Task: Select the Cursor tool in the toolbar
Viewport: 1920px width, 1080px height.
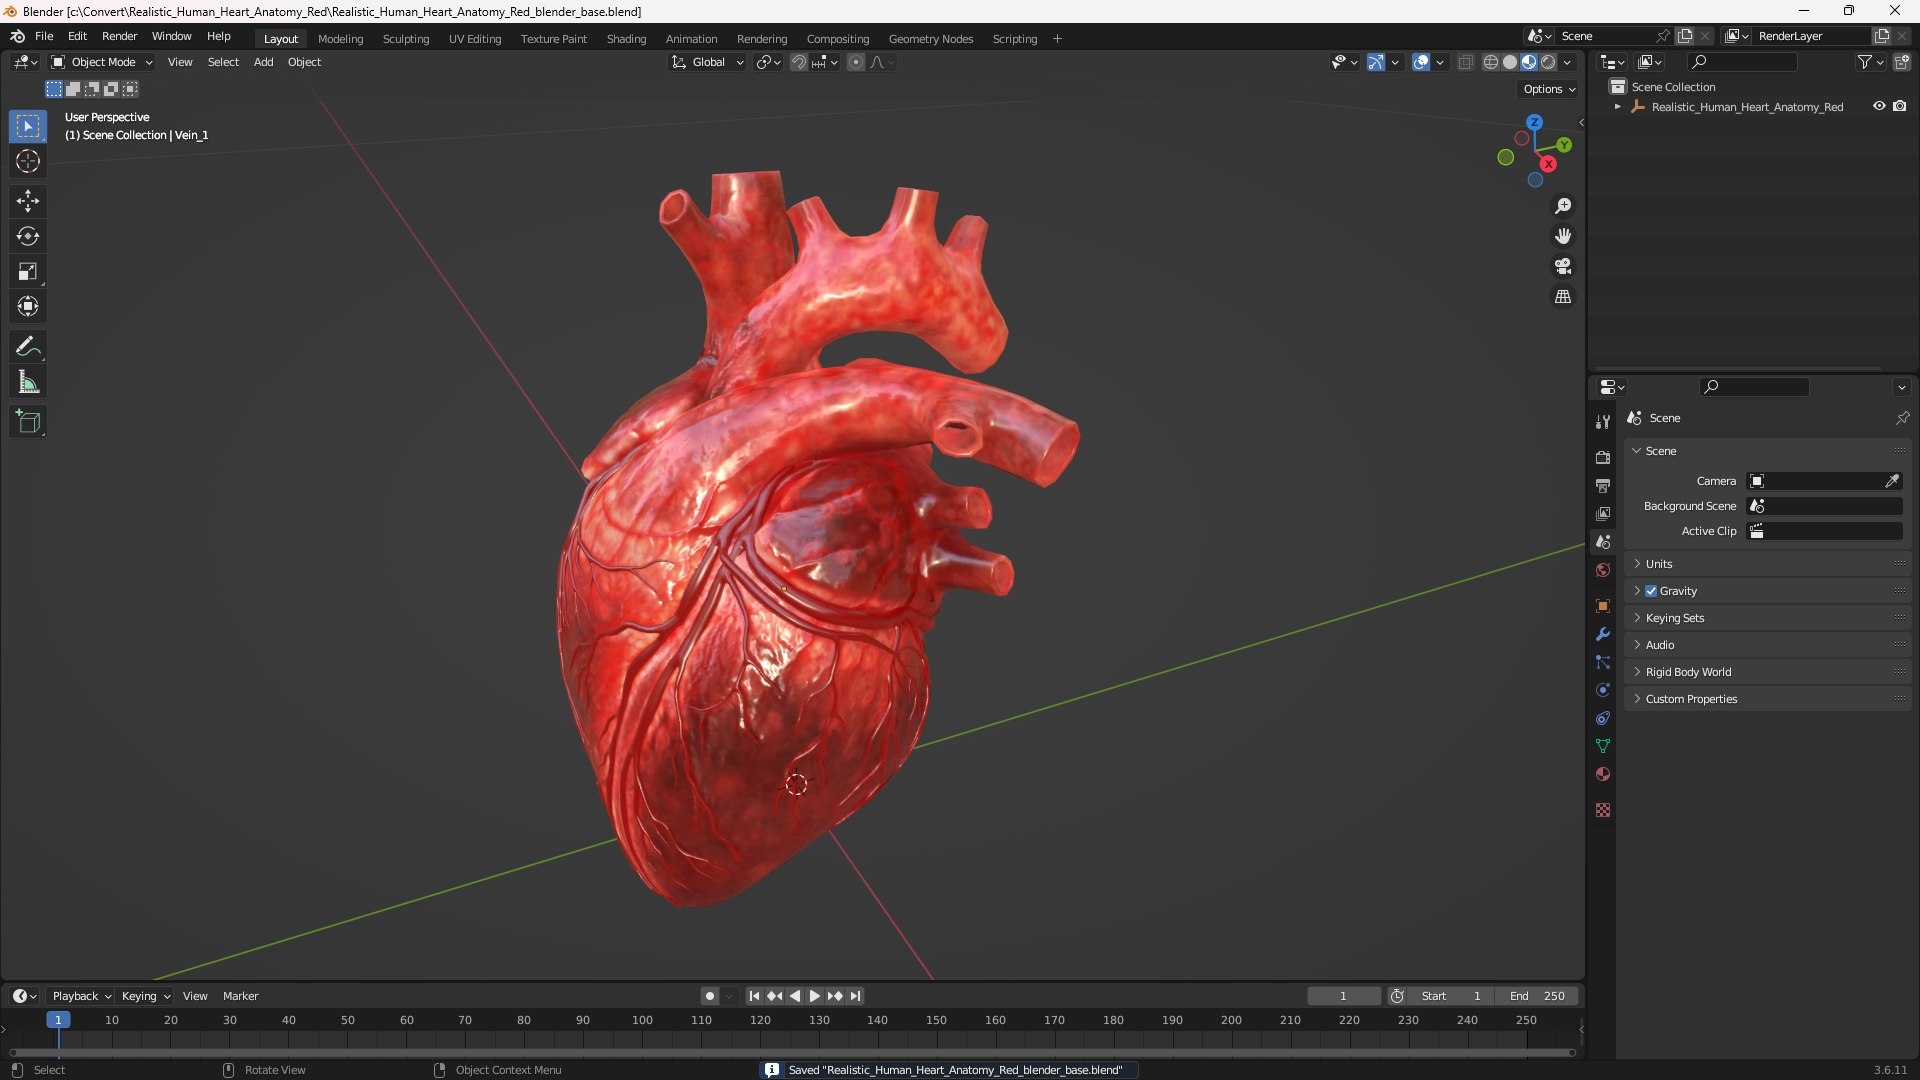Action: tap(28, 161)
